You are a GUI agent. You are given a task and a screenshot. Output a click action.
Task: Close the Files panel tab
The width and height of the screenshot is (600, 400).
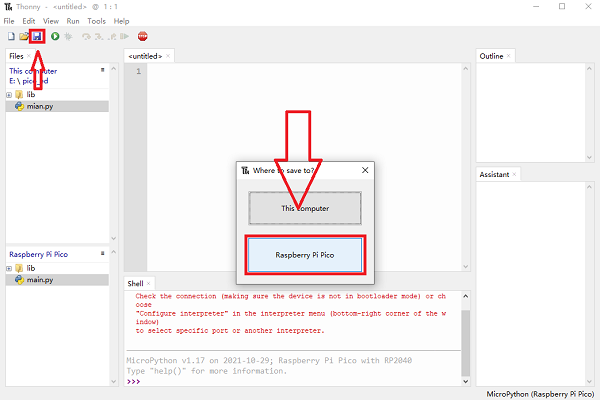tap(29, 56)
